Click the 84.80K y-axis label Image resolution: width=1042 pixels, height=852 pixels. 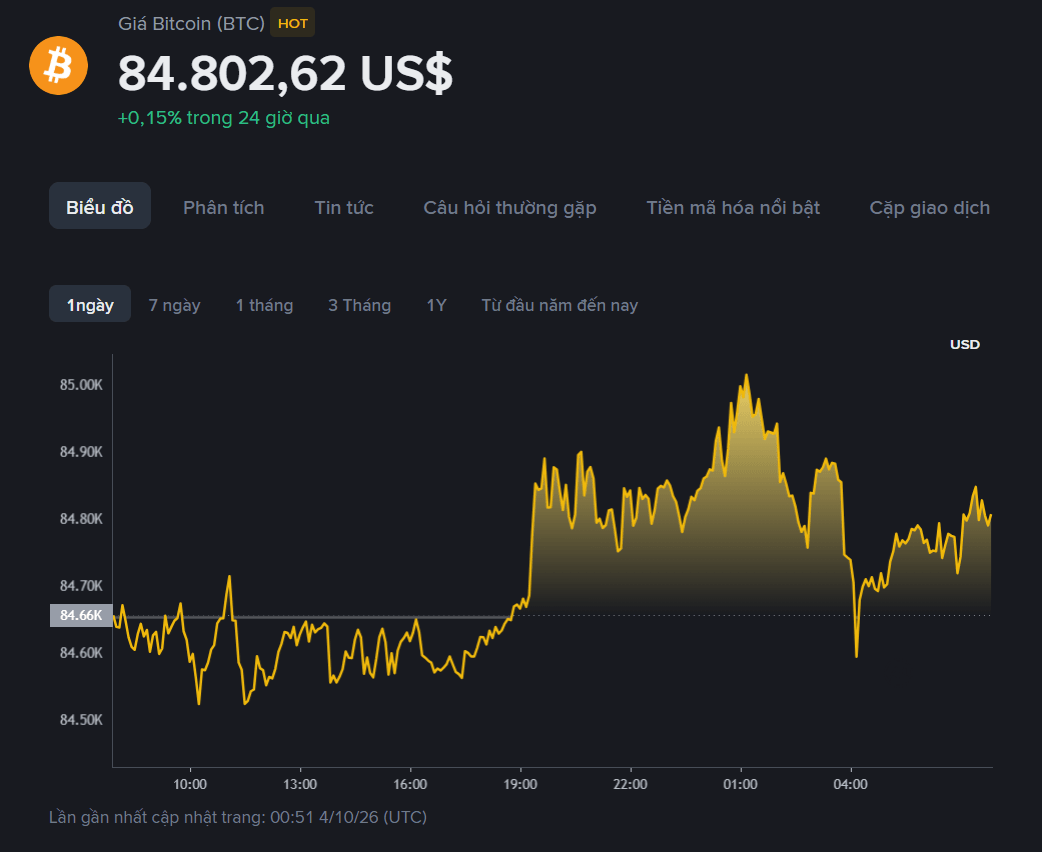pyautogui.click(x=81, y=518)
